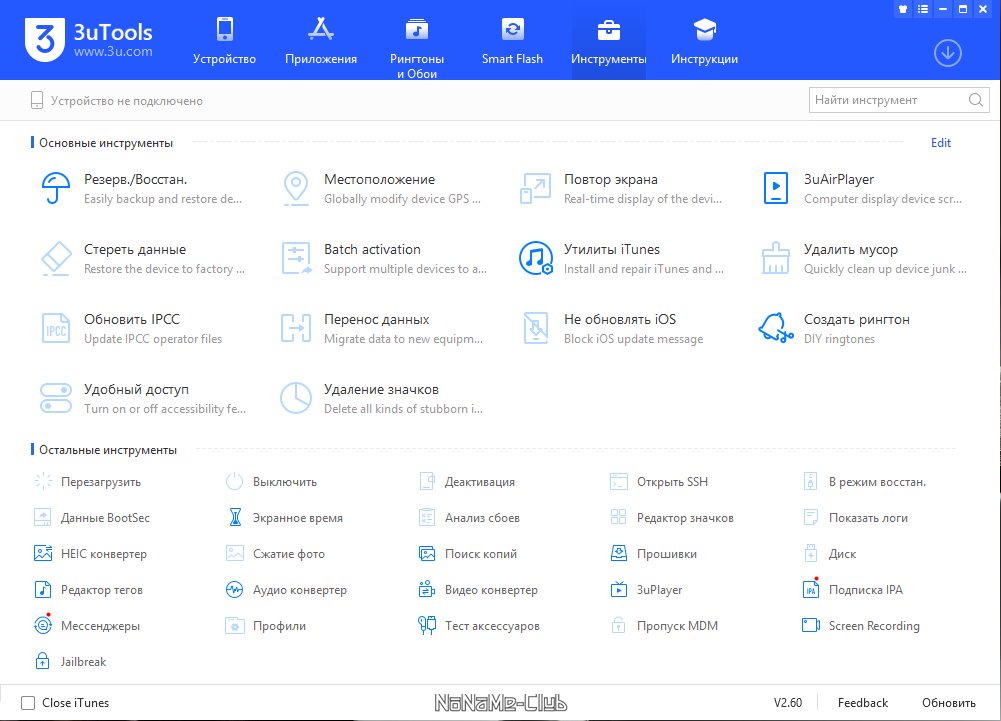Viewport: 1001px width, 721px height.
Task: Click the search magnifier icon
Action: (975, 100)
